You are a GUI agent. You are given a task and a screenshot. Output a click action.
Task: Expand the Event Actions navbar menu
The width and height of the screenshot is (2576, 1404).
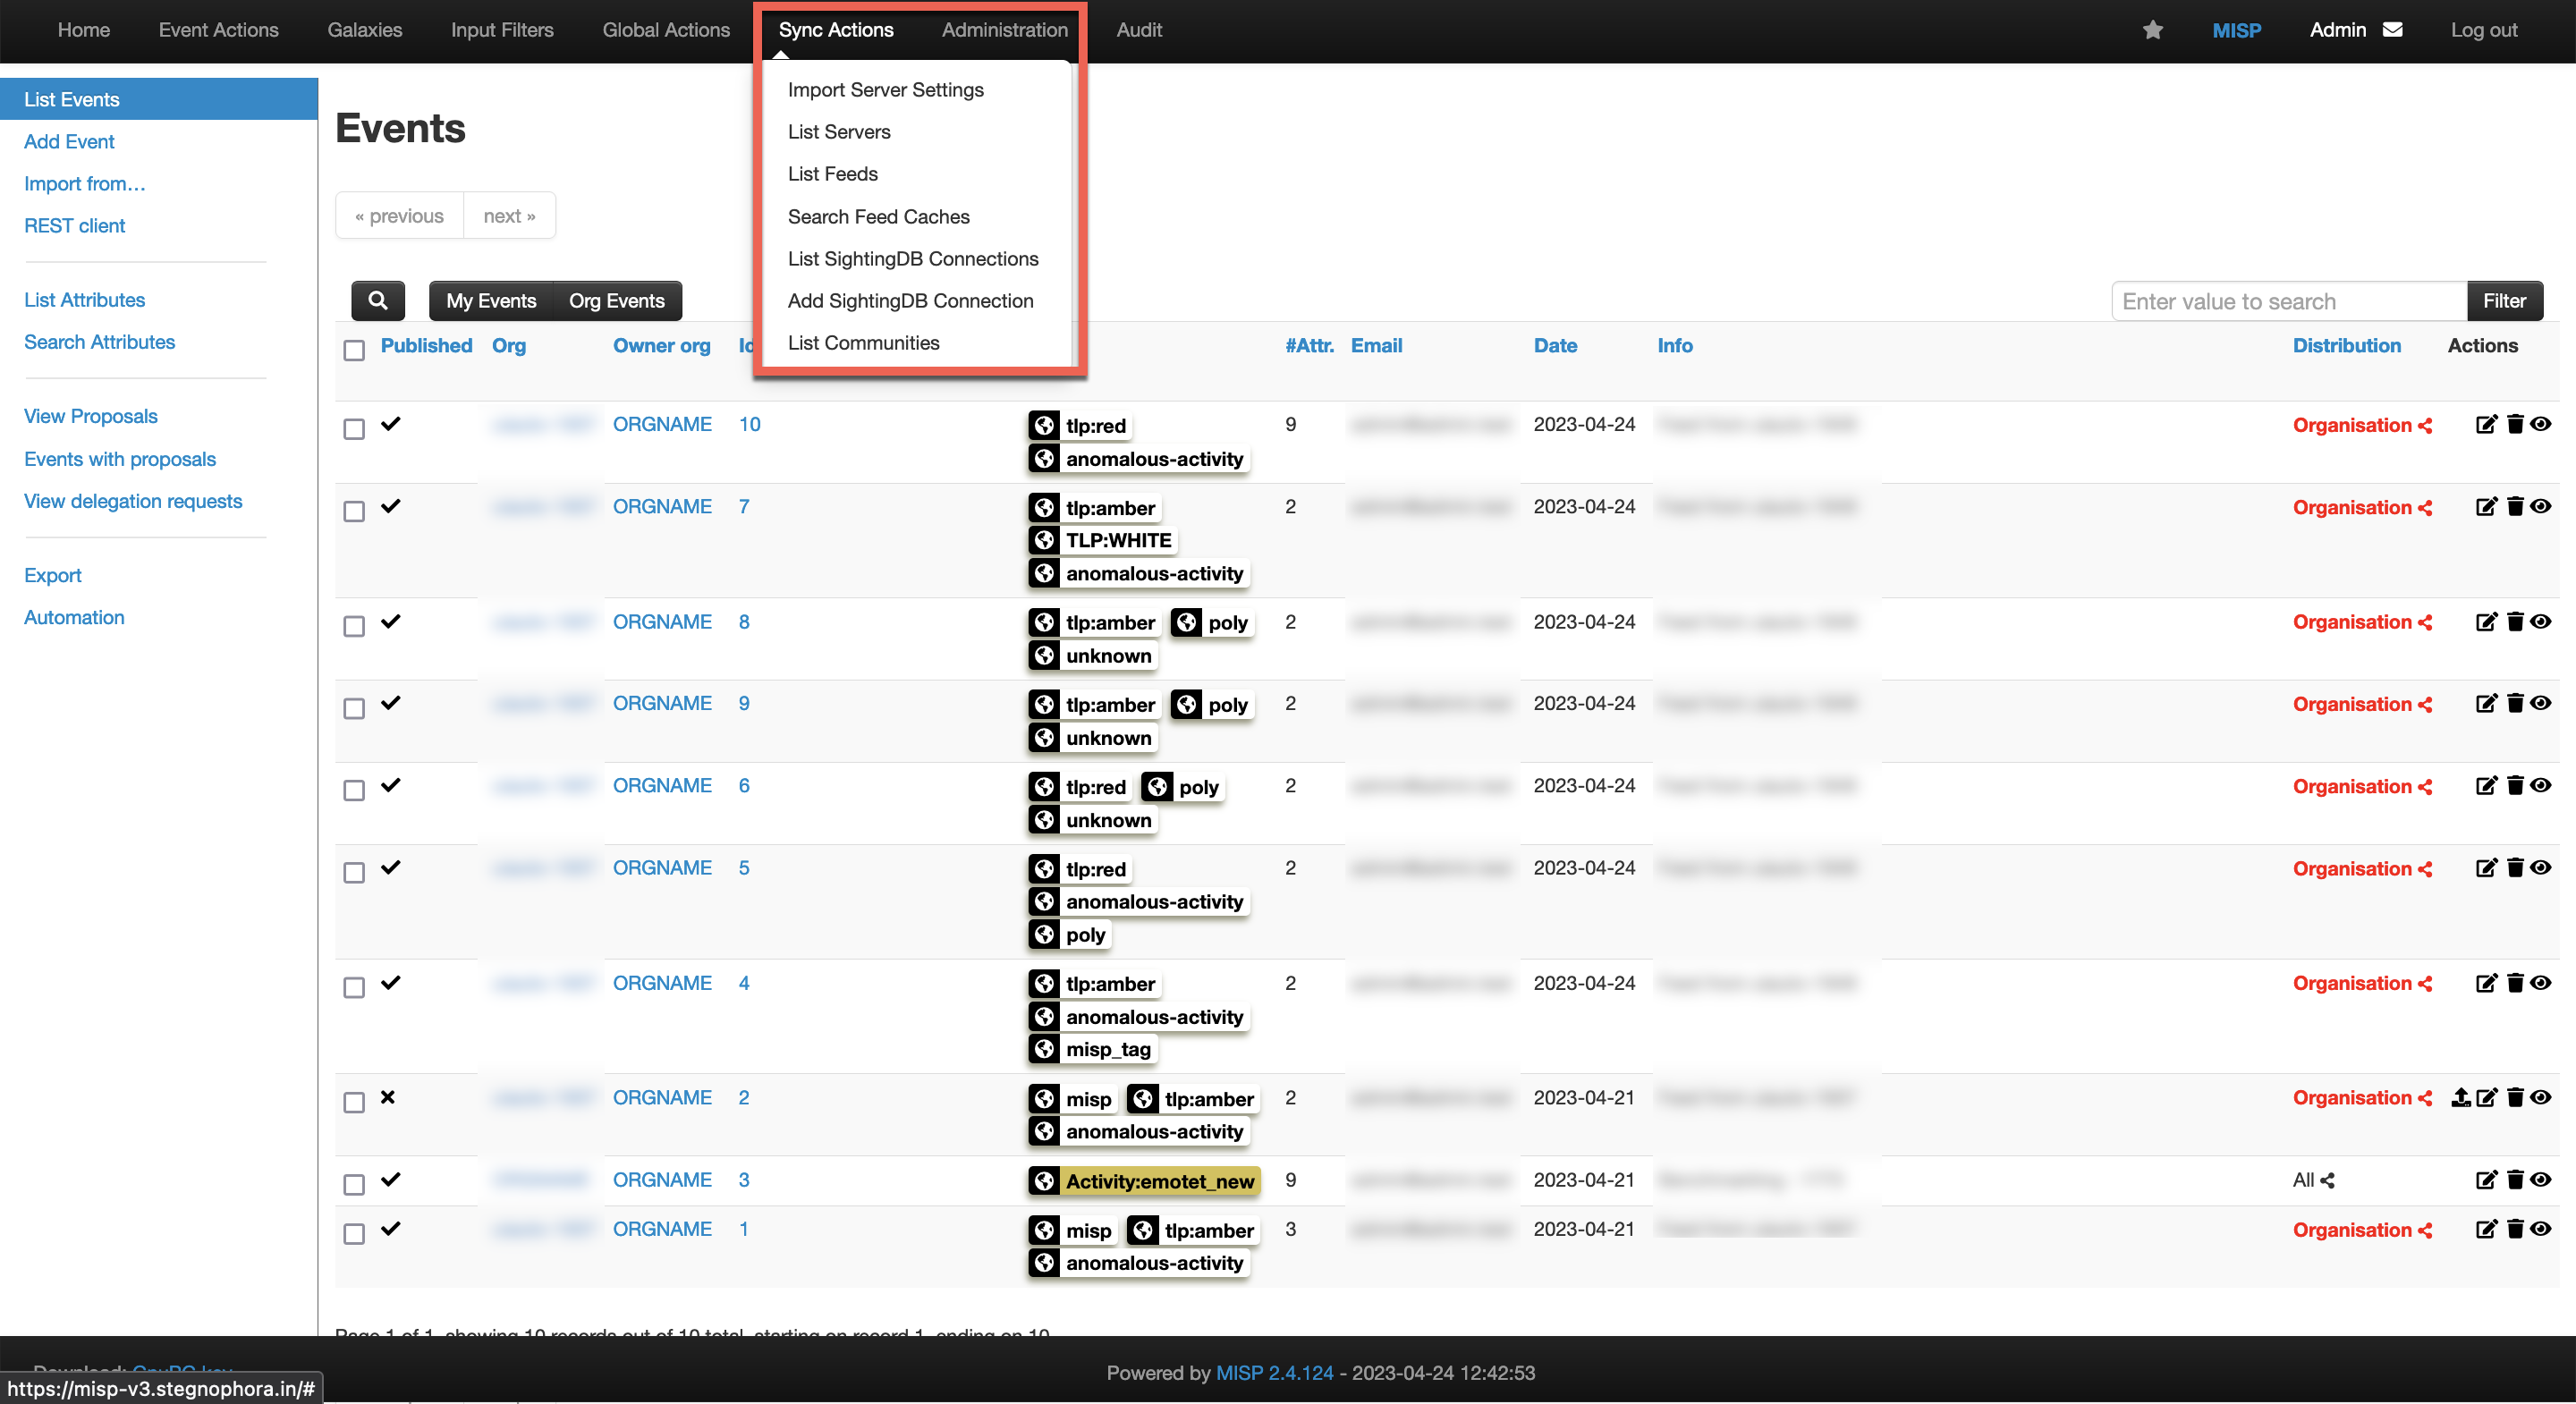[x=218, y=30]
